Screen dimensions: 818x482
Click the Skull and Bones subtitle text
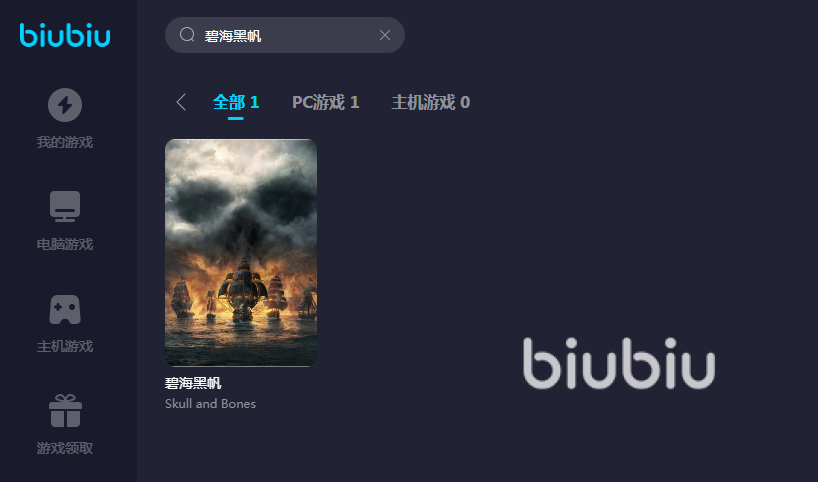[210, 404]
